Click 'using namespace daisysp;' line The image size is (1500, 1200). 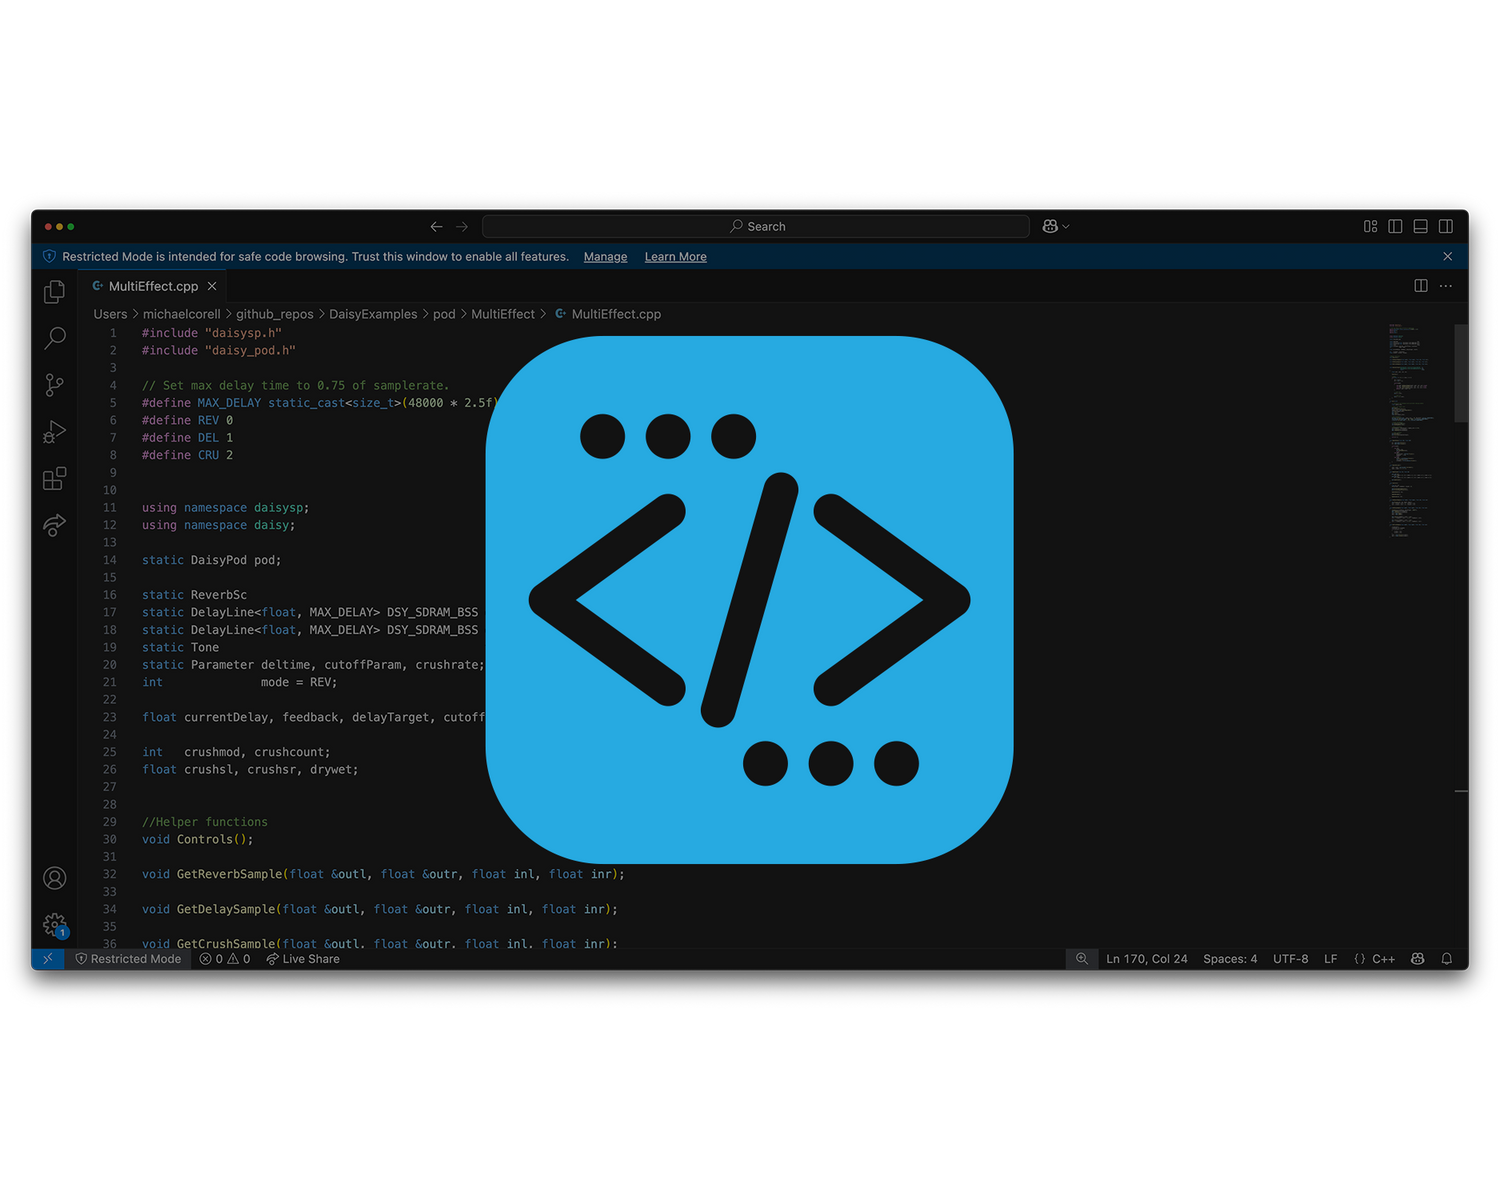click(x=225, y=508)
